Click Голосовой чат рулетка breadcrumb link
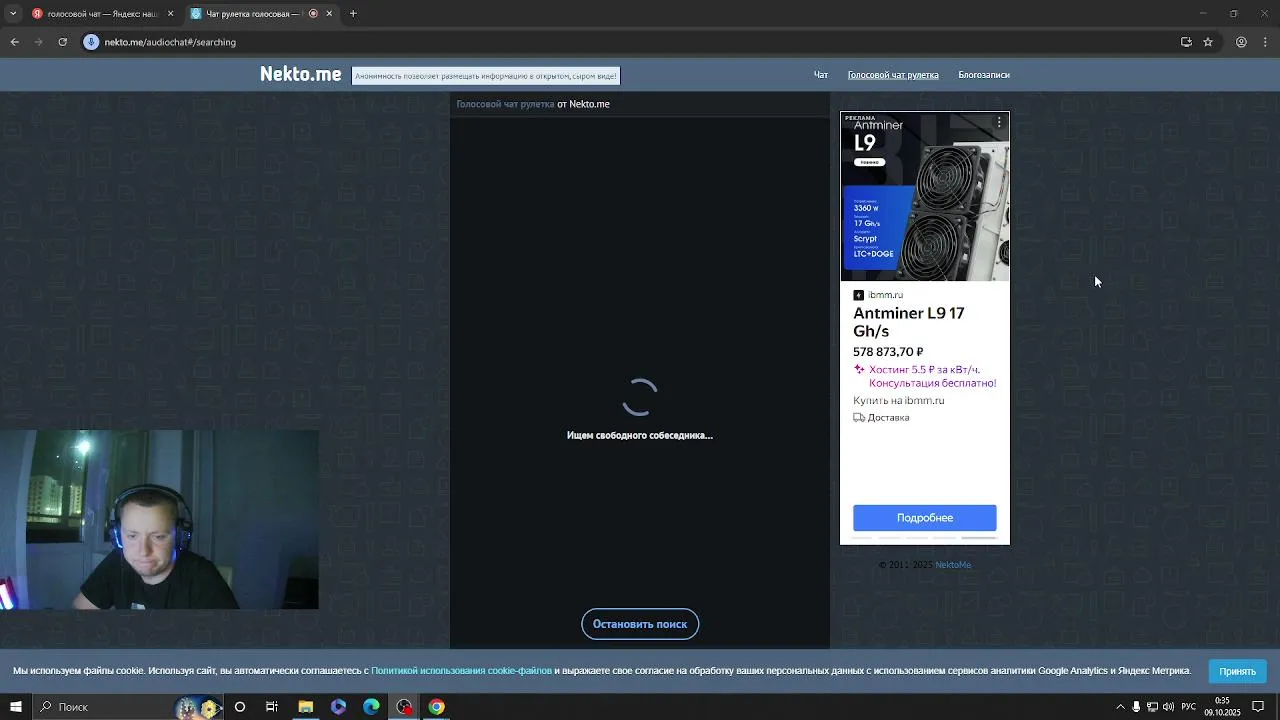Image resolution: width=1280 pixels, height=720 pixels. click(x=505, y=104)
